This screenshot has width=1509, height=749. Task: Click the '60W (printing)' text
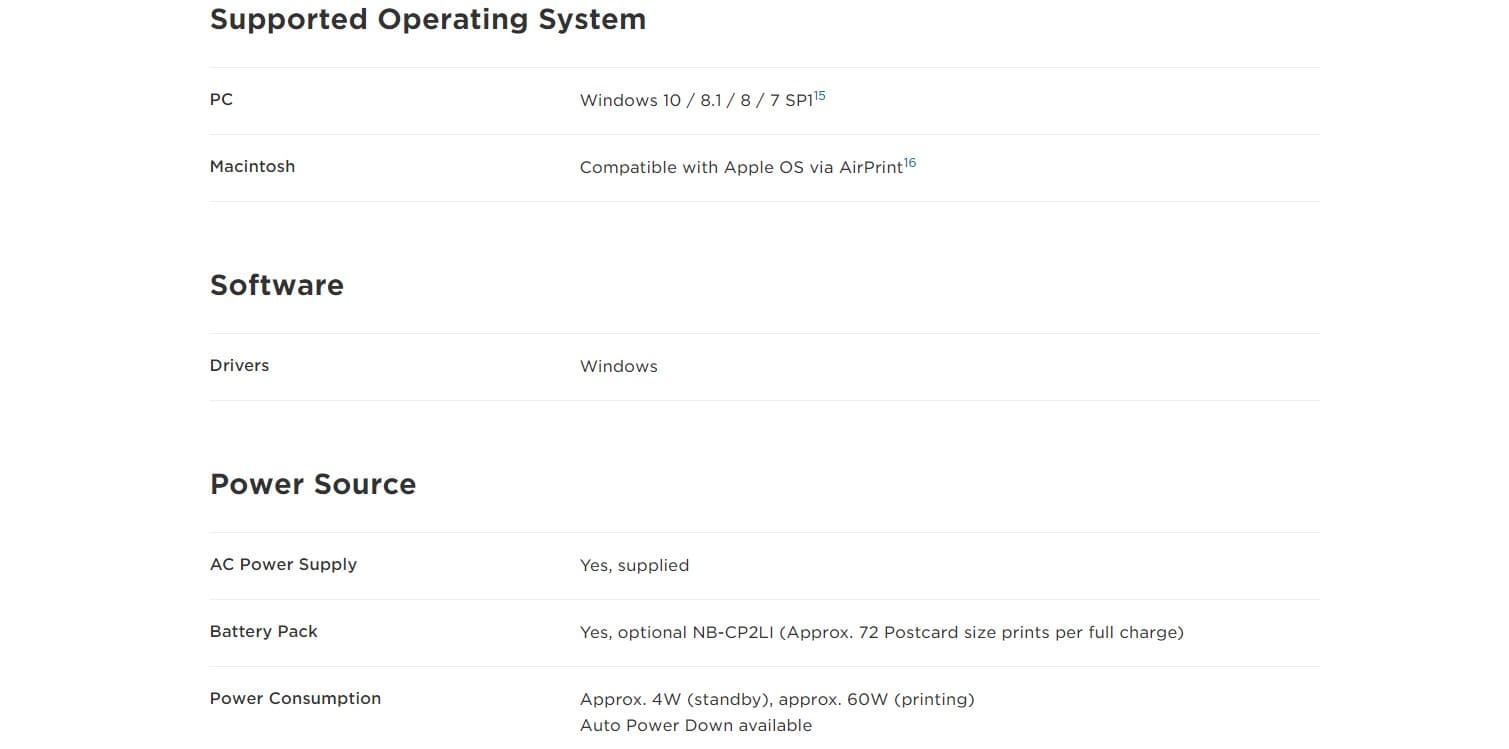(910, 700)
